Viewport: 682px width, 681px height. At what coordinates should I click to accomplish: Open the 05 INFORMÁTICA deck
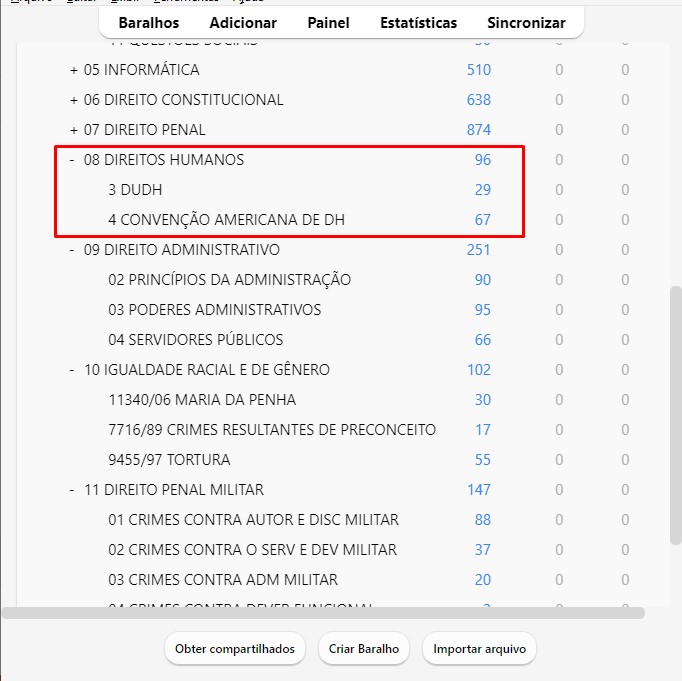[x=141, y=70]
